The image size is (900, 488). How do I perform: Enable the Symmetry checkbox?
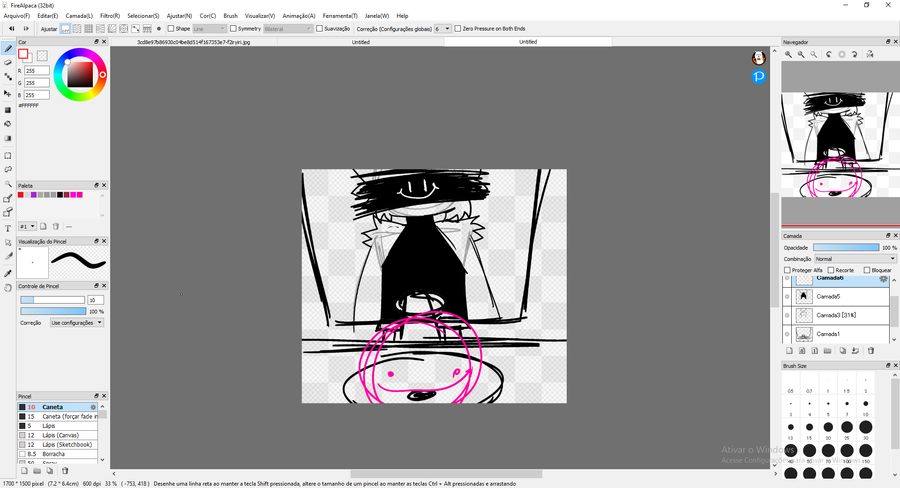click(x=233, y=29)
